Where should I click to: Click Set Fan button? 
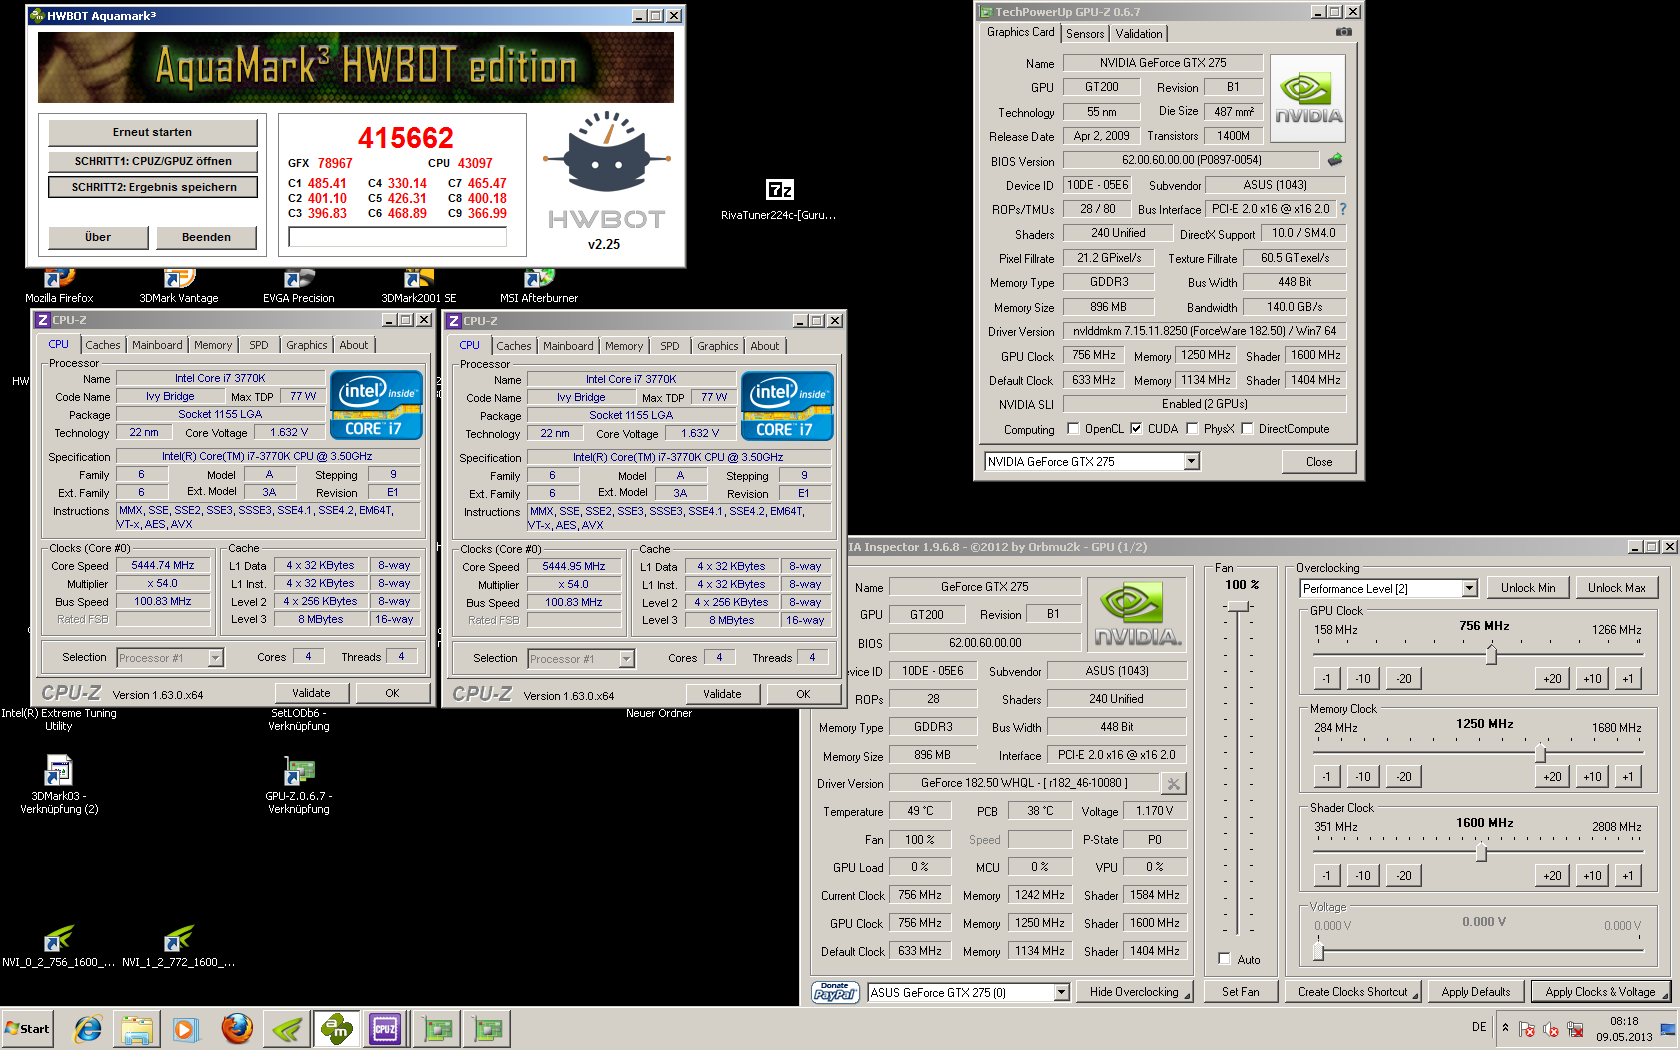point(1240,992)
